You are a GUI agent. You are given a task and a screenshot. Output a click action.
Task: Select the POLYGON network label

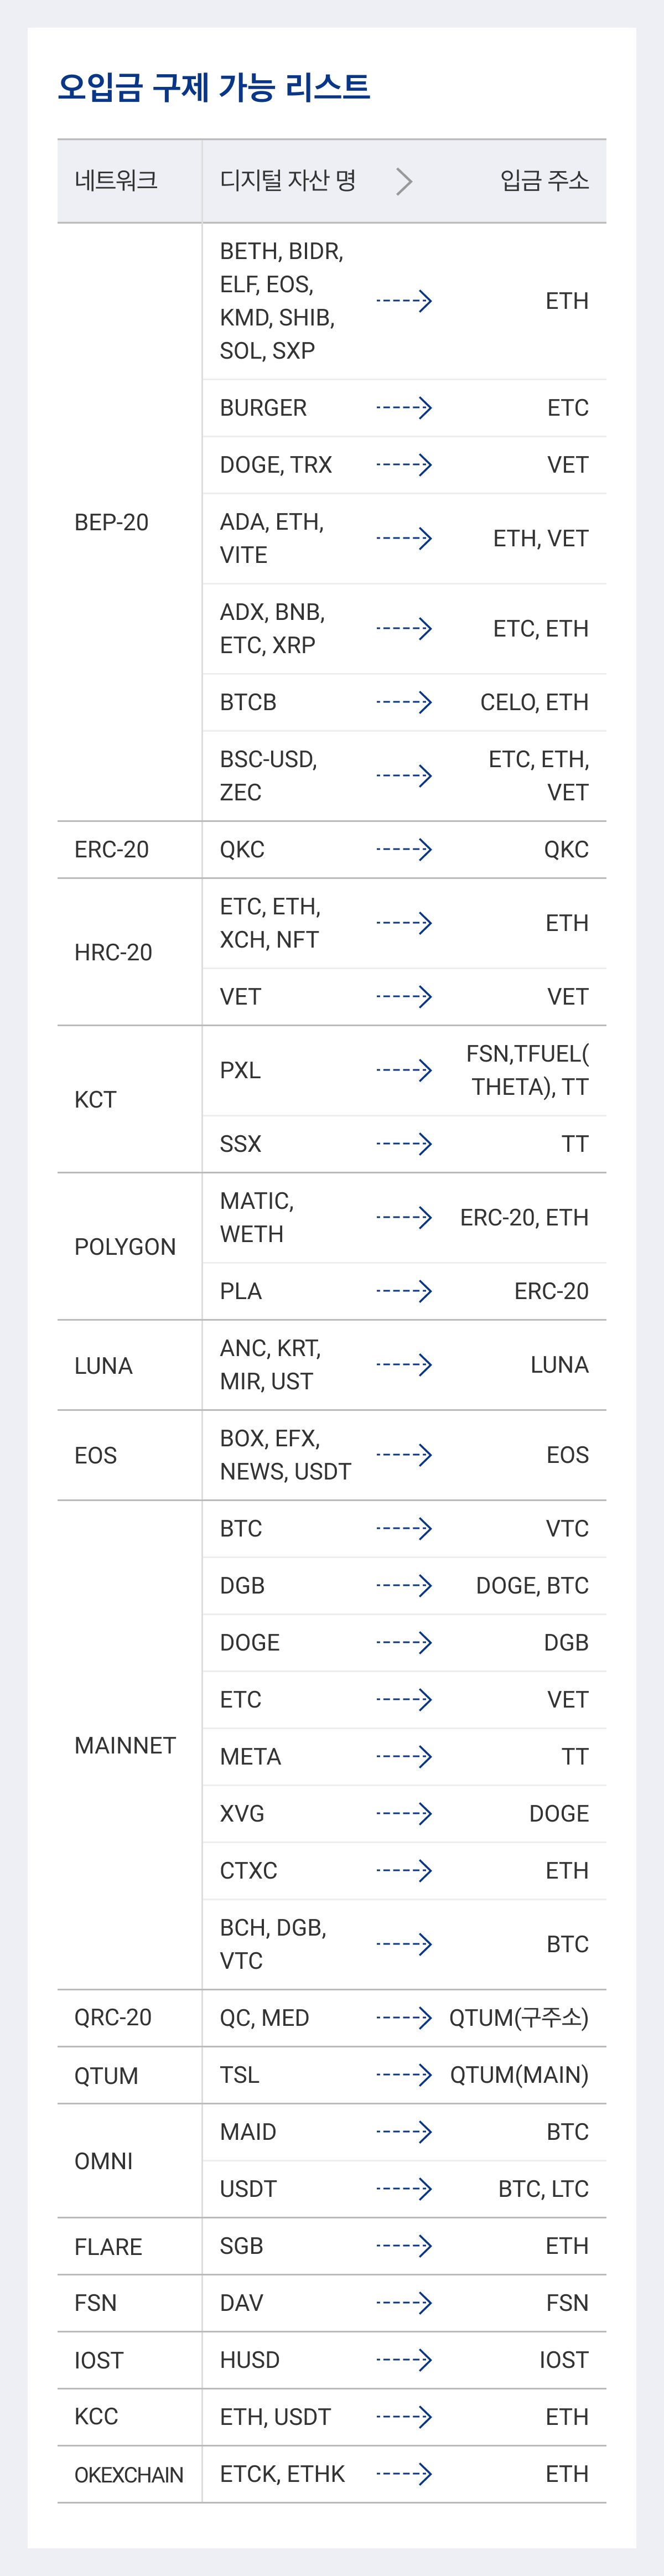tap(125, 1247)
